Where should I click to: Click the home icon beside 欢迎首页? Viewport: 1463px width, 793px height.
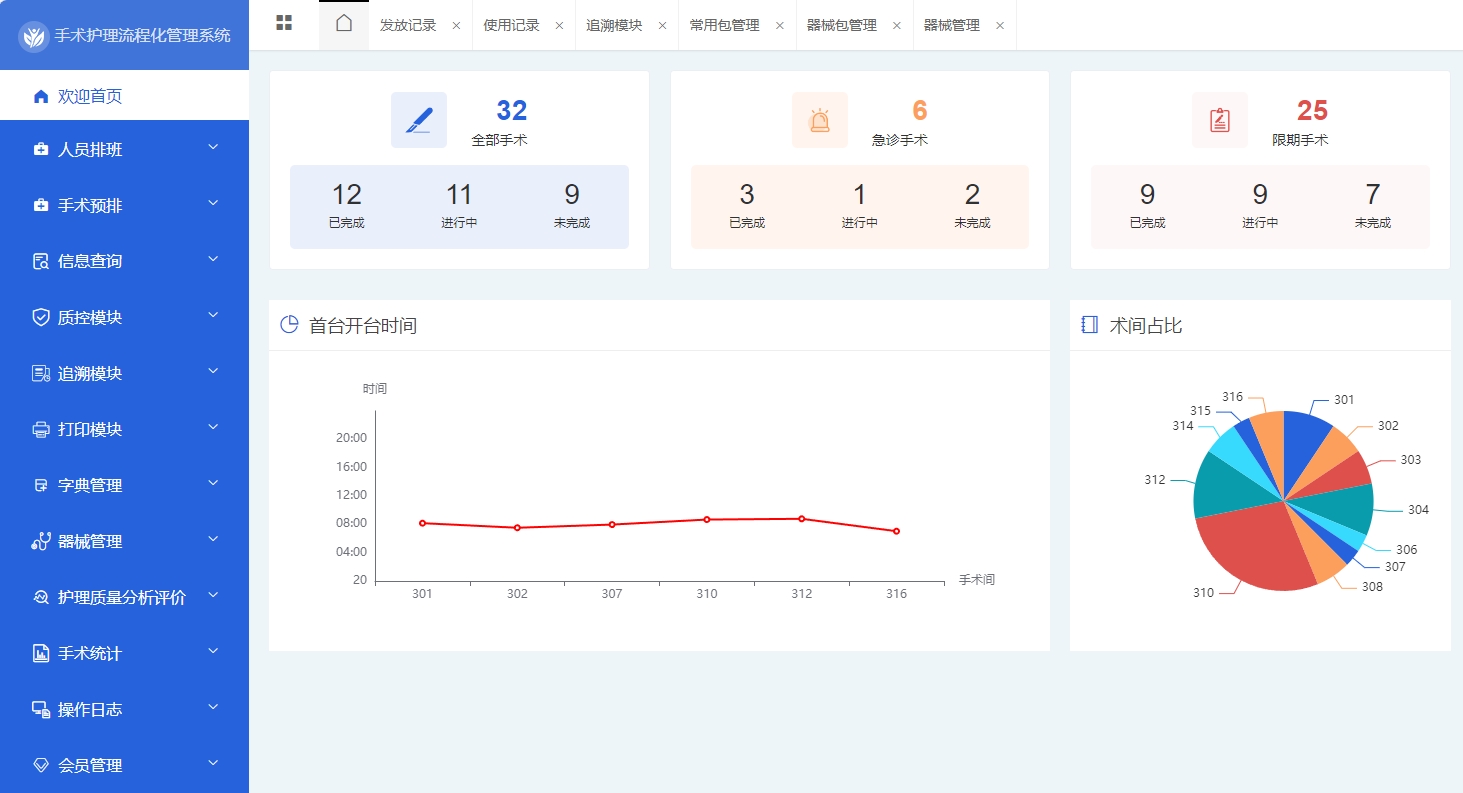41,97
